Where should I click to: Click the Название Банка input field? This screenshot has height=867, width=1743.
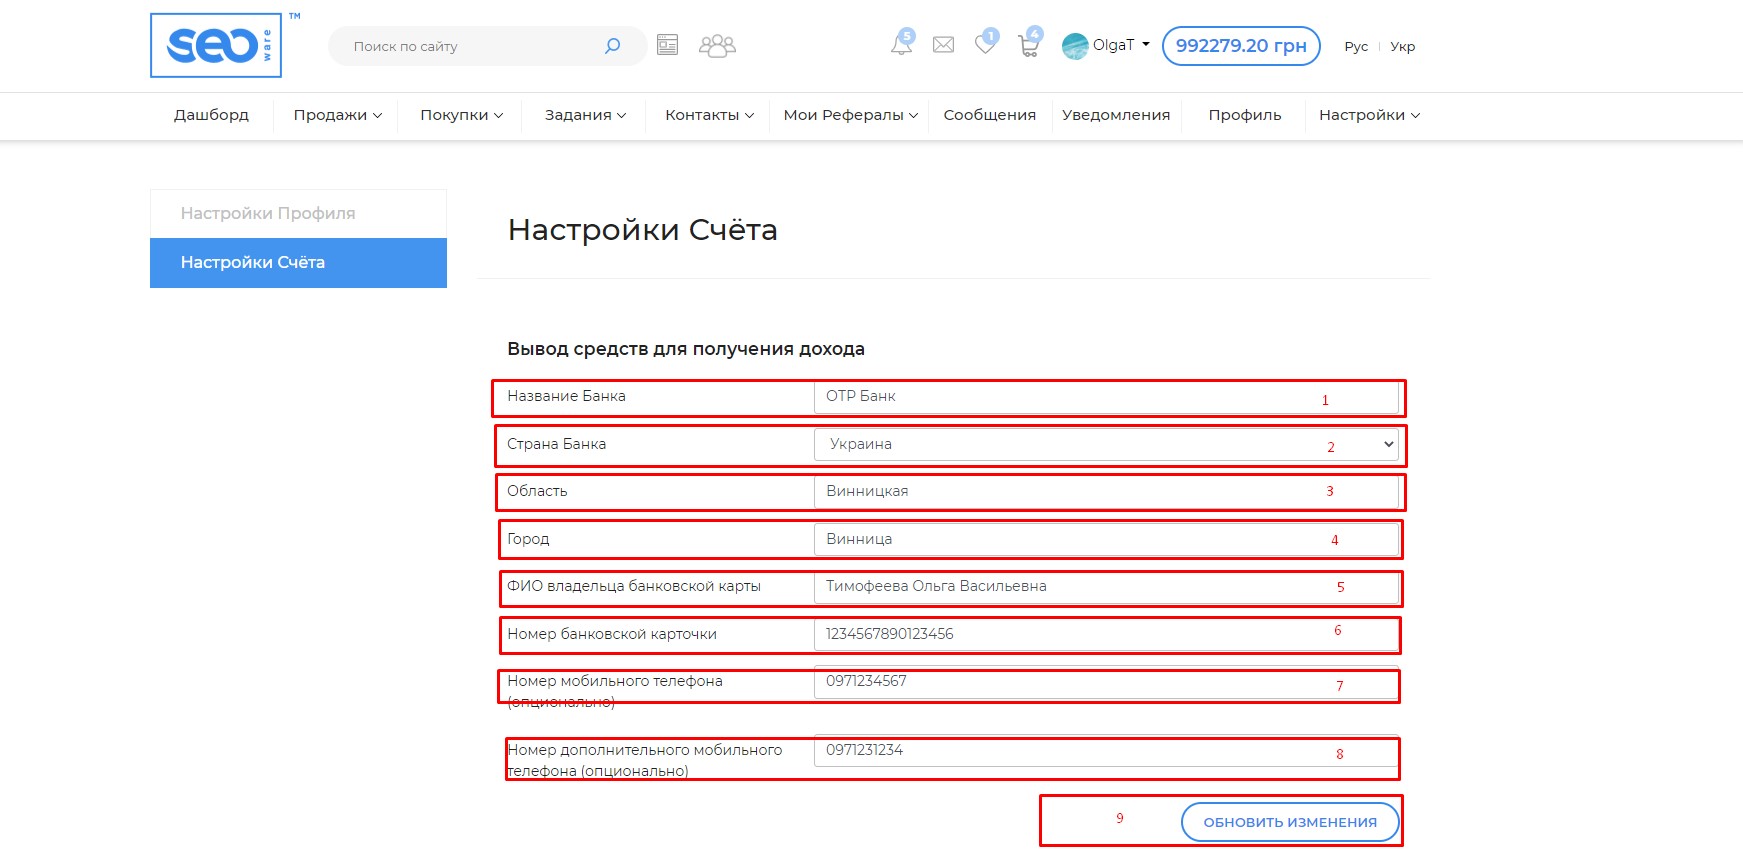click(1105, 397)
